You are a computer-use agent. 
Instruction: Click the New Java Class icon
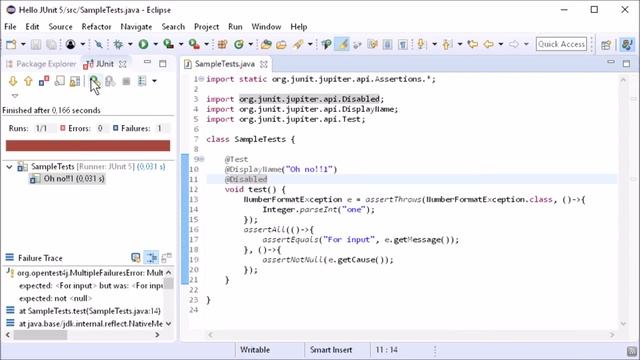[x=239, y=44]
